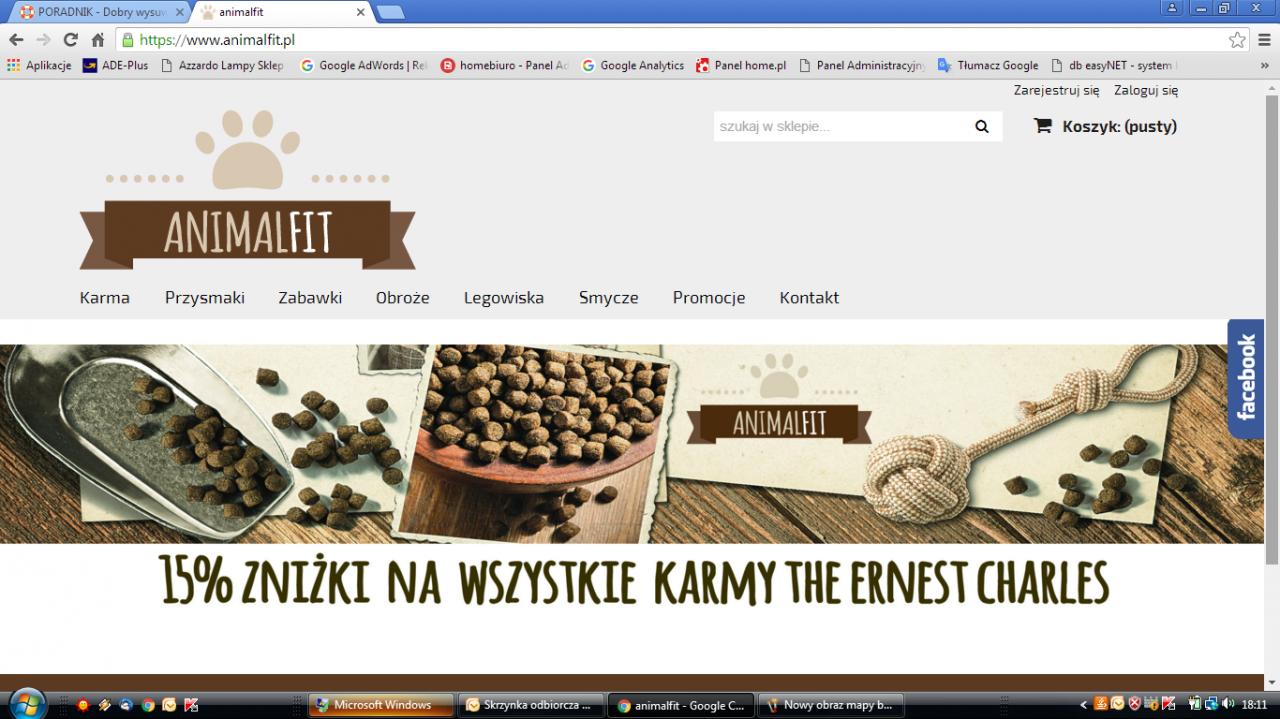
Task: Open the Przysmaki menu category
Action: (x=205, y=298)
